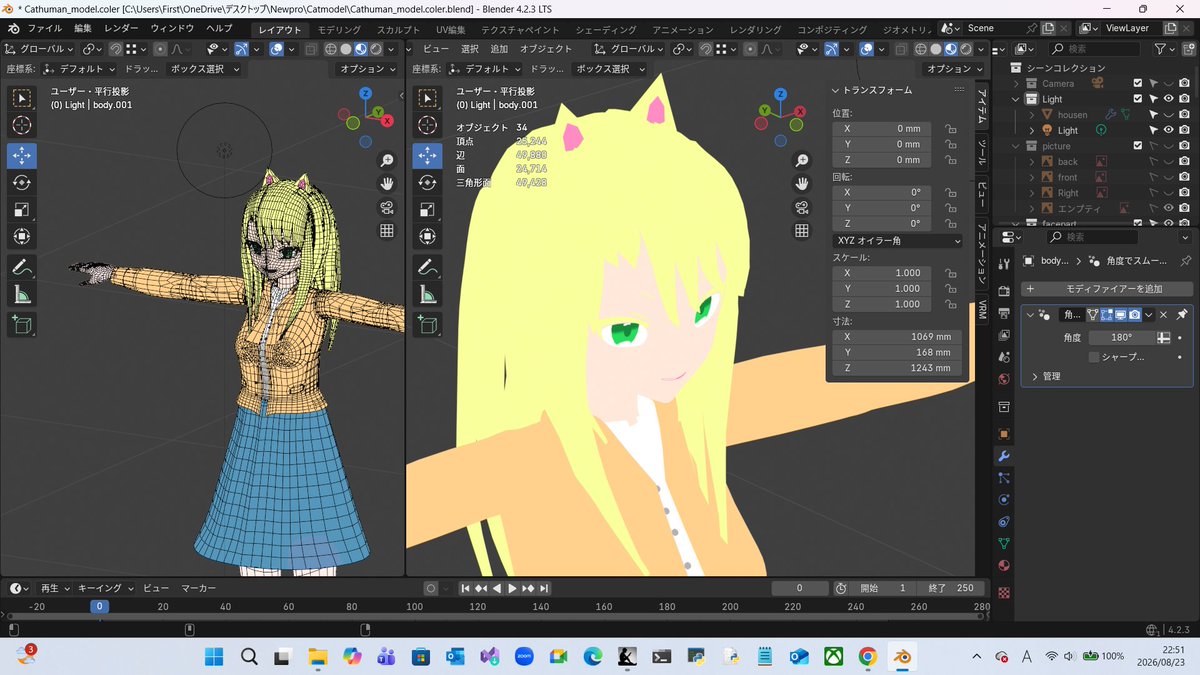
Task: Collapse the Transform panel
Action: (x=836, y=90)
